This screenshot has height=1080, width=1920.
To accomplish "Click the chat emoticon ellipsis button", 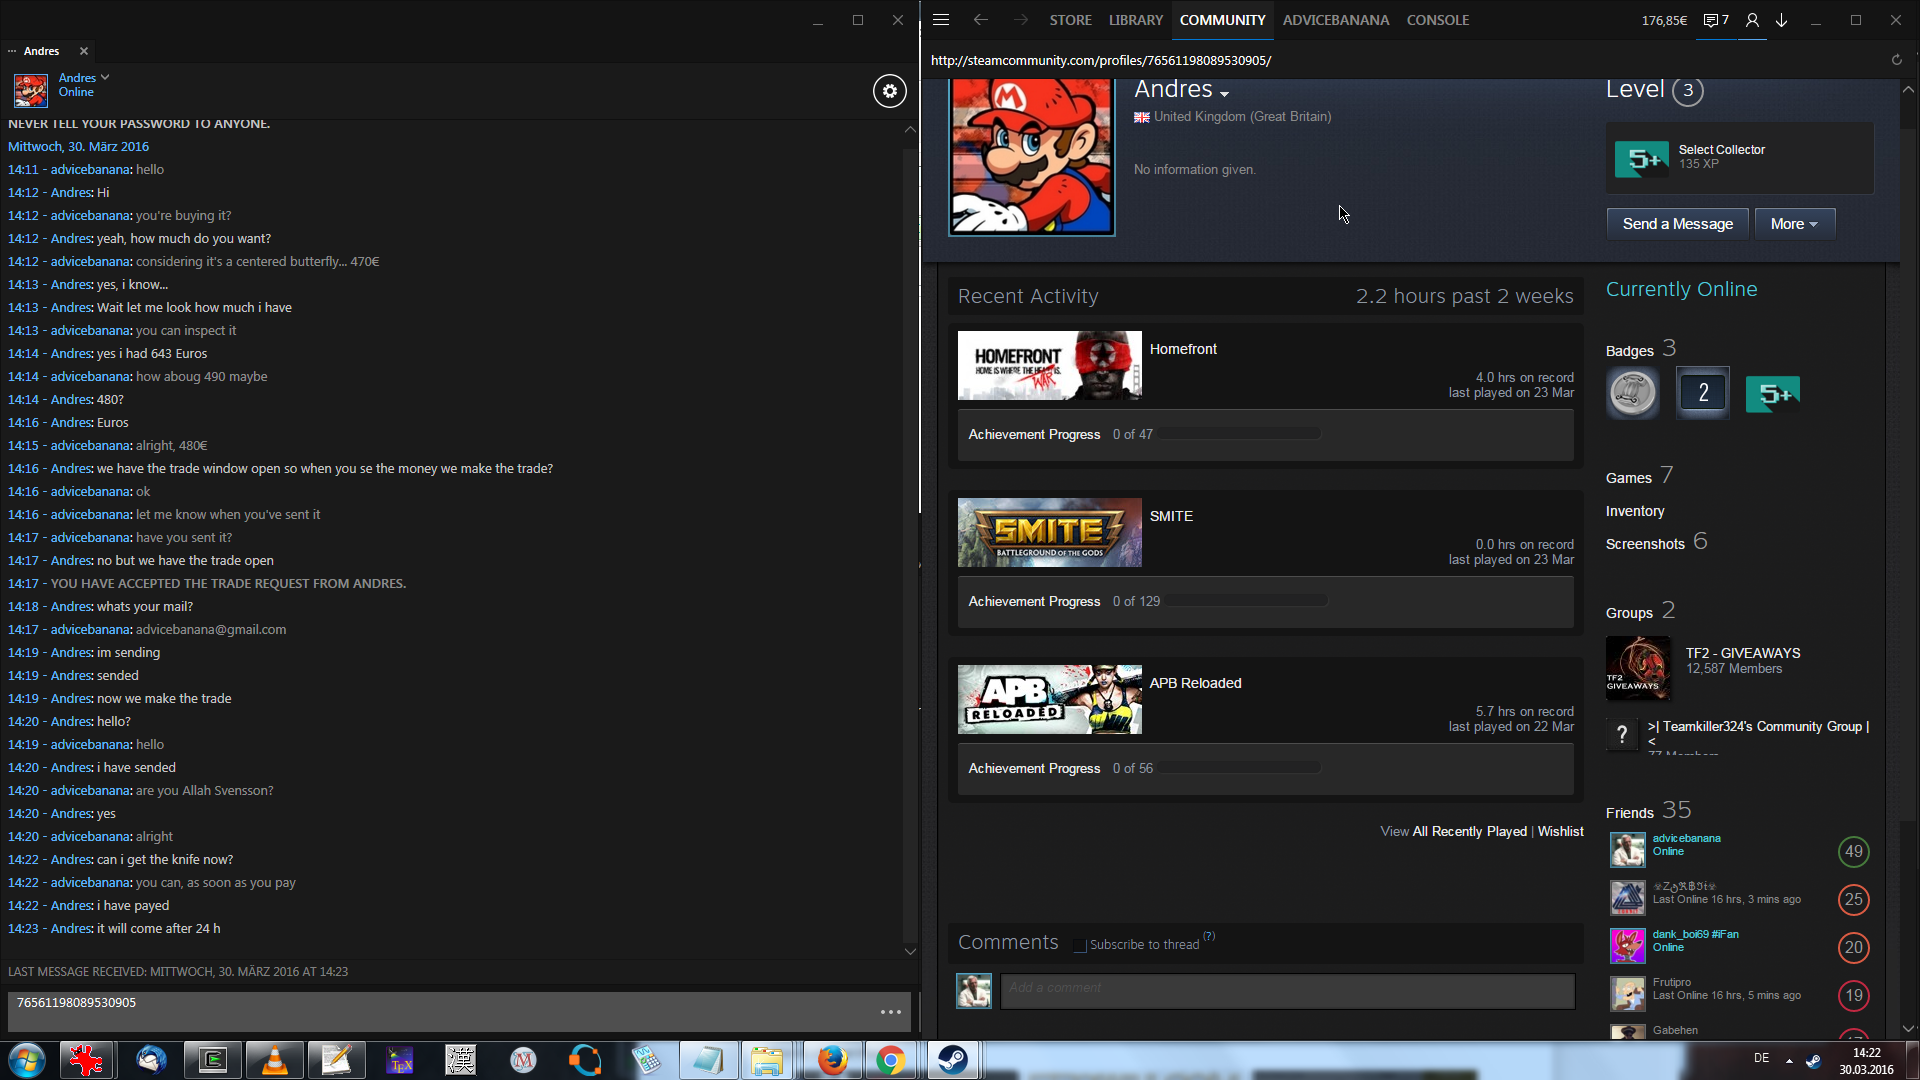I will tap(890, 1012).
